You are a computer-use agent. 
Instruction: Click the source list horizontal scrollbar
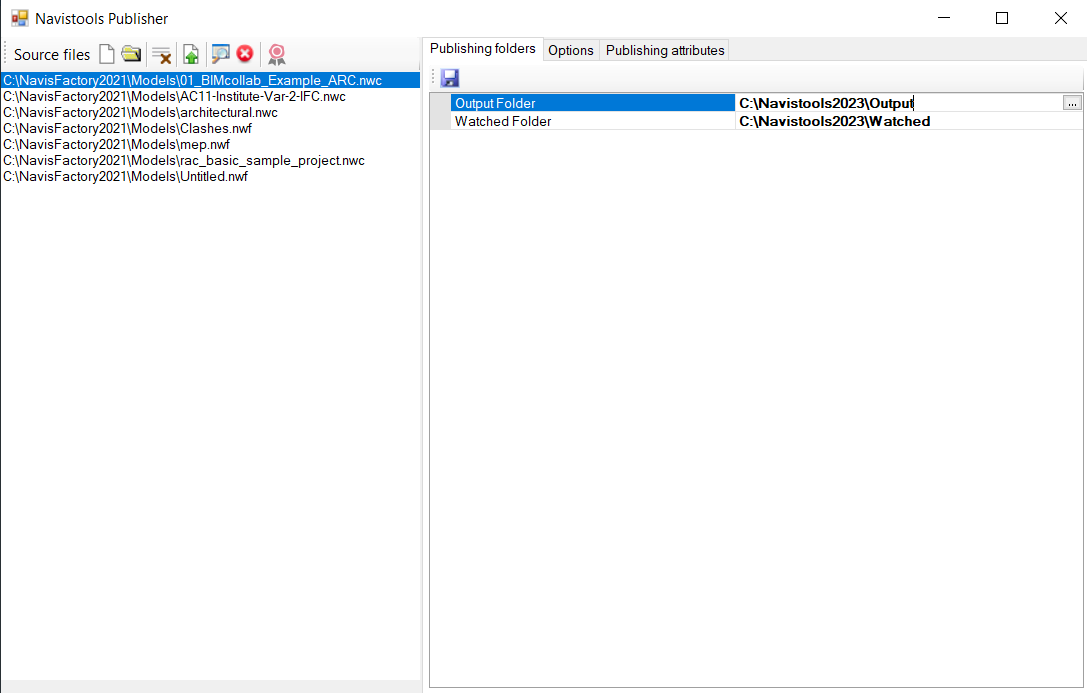tap(210, 686)
